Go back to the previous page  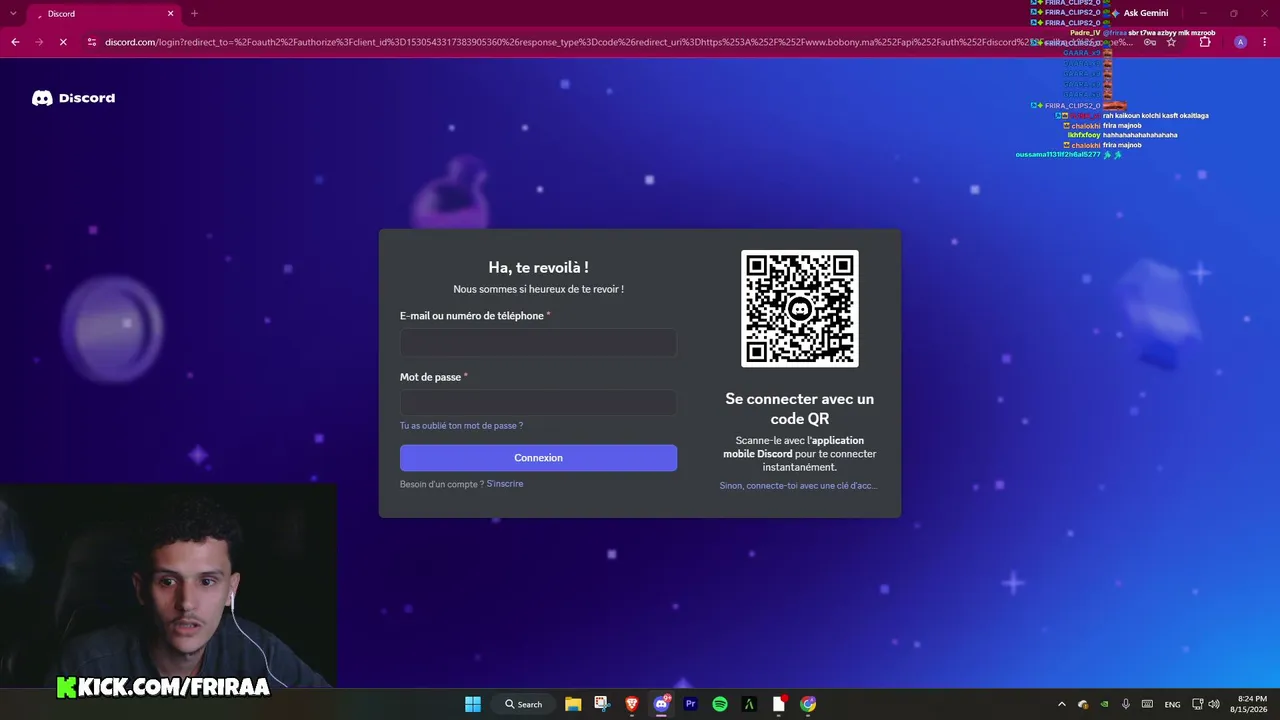tap(15, 42)
